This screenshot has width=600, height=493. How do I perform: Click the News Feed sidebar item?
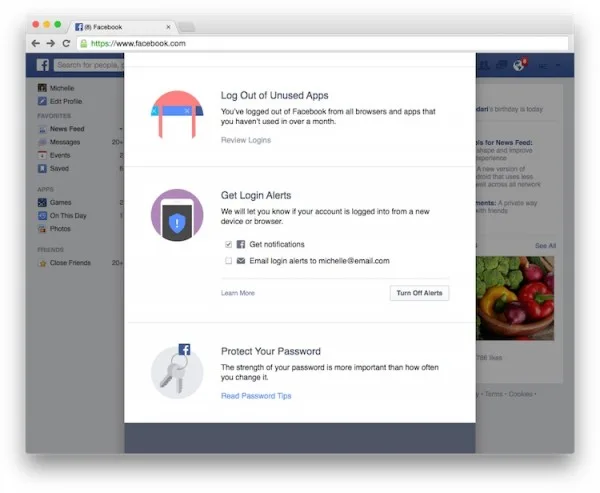pyautogui.click(x=67, y=129)
